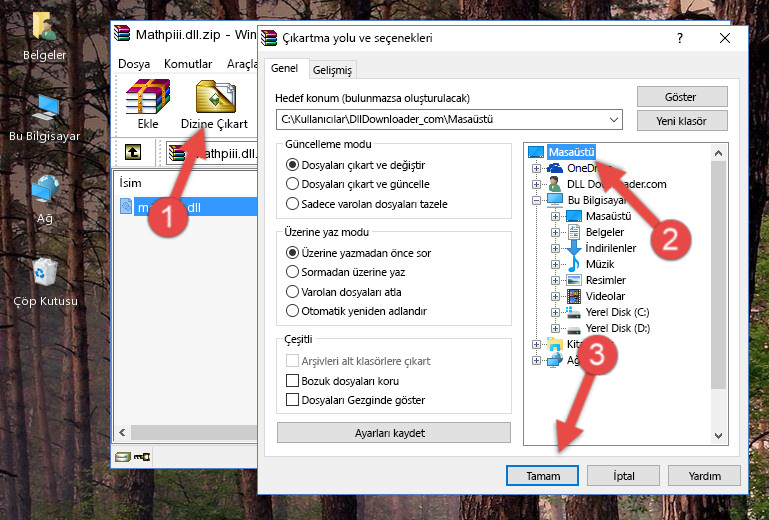Open Belgeler desktop icon
Screen dimensions: 769x520
45,36
